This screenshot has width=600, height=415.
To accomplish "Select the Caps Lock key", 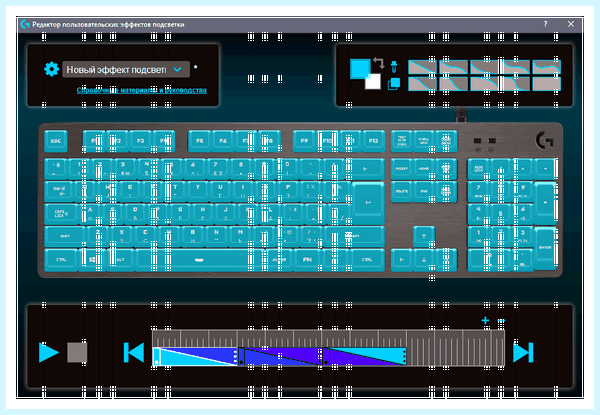I will coord(61,214).
